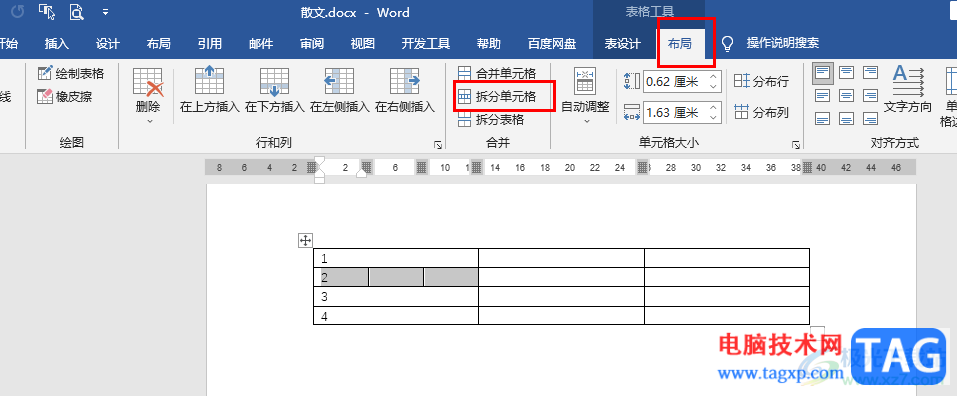Click the Delete (删除) table icon
The image size is (957, 396).
[x=147, y=82]
